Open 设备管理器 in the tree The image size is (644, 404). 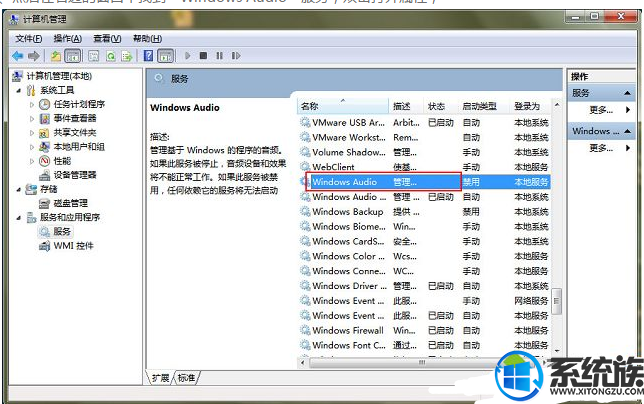point(75,175)
